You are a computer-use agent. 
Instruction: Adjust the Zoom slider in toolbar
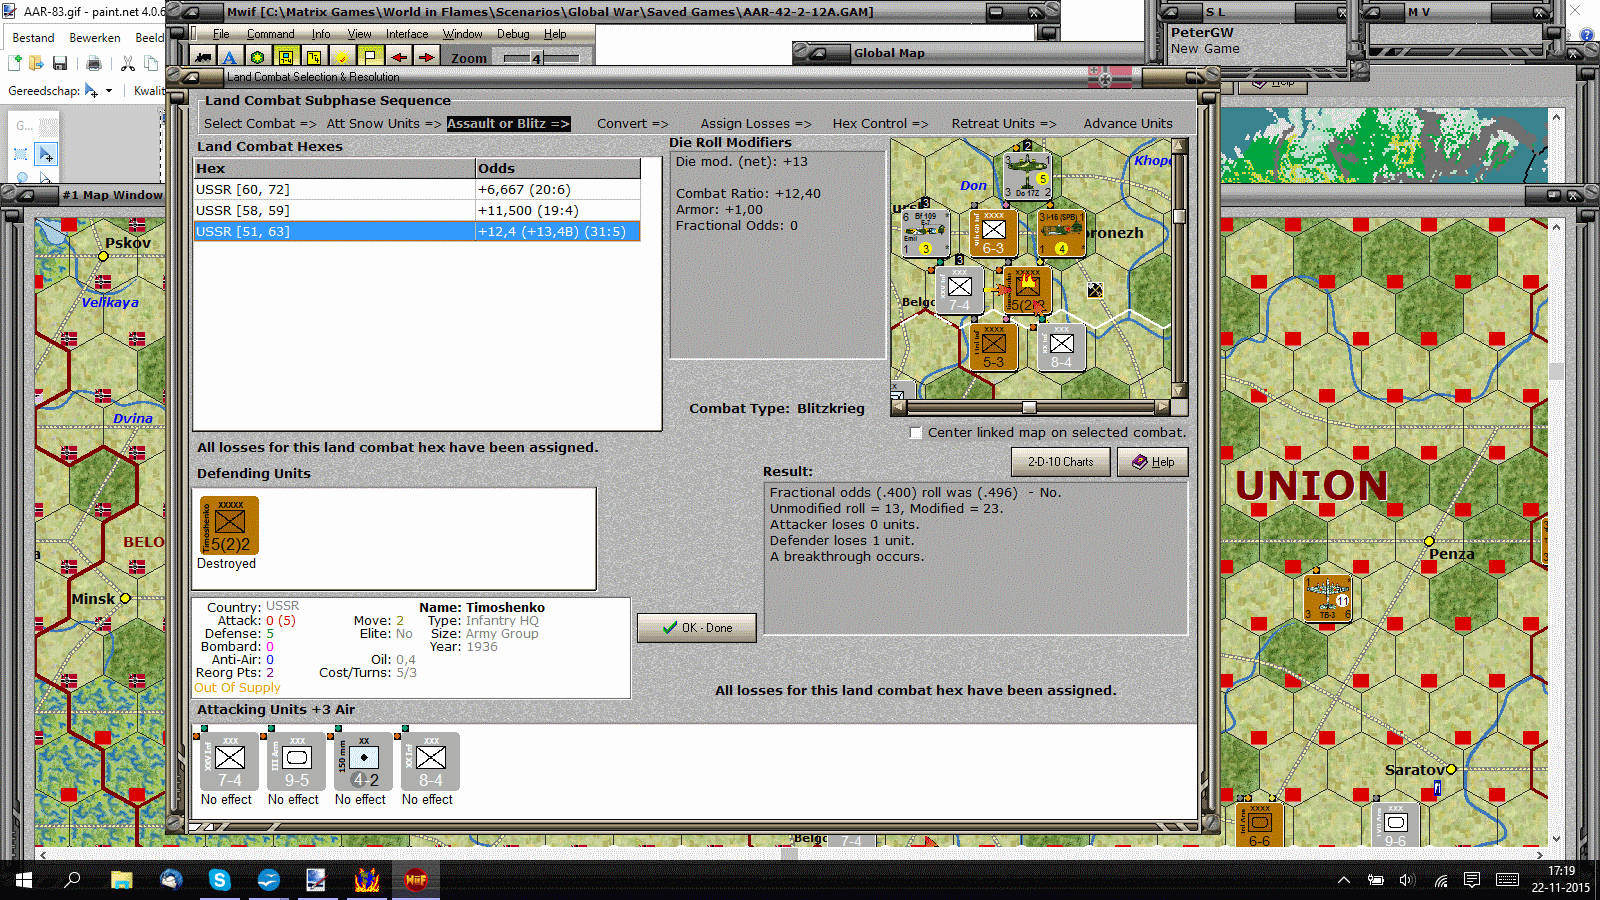pos(536,58)
